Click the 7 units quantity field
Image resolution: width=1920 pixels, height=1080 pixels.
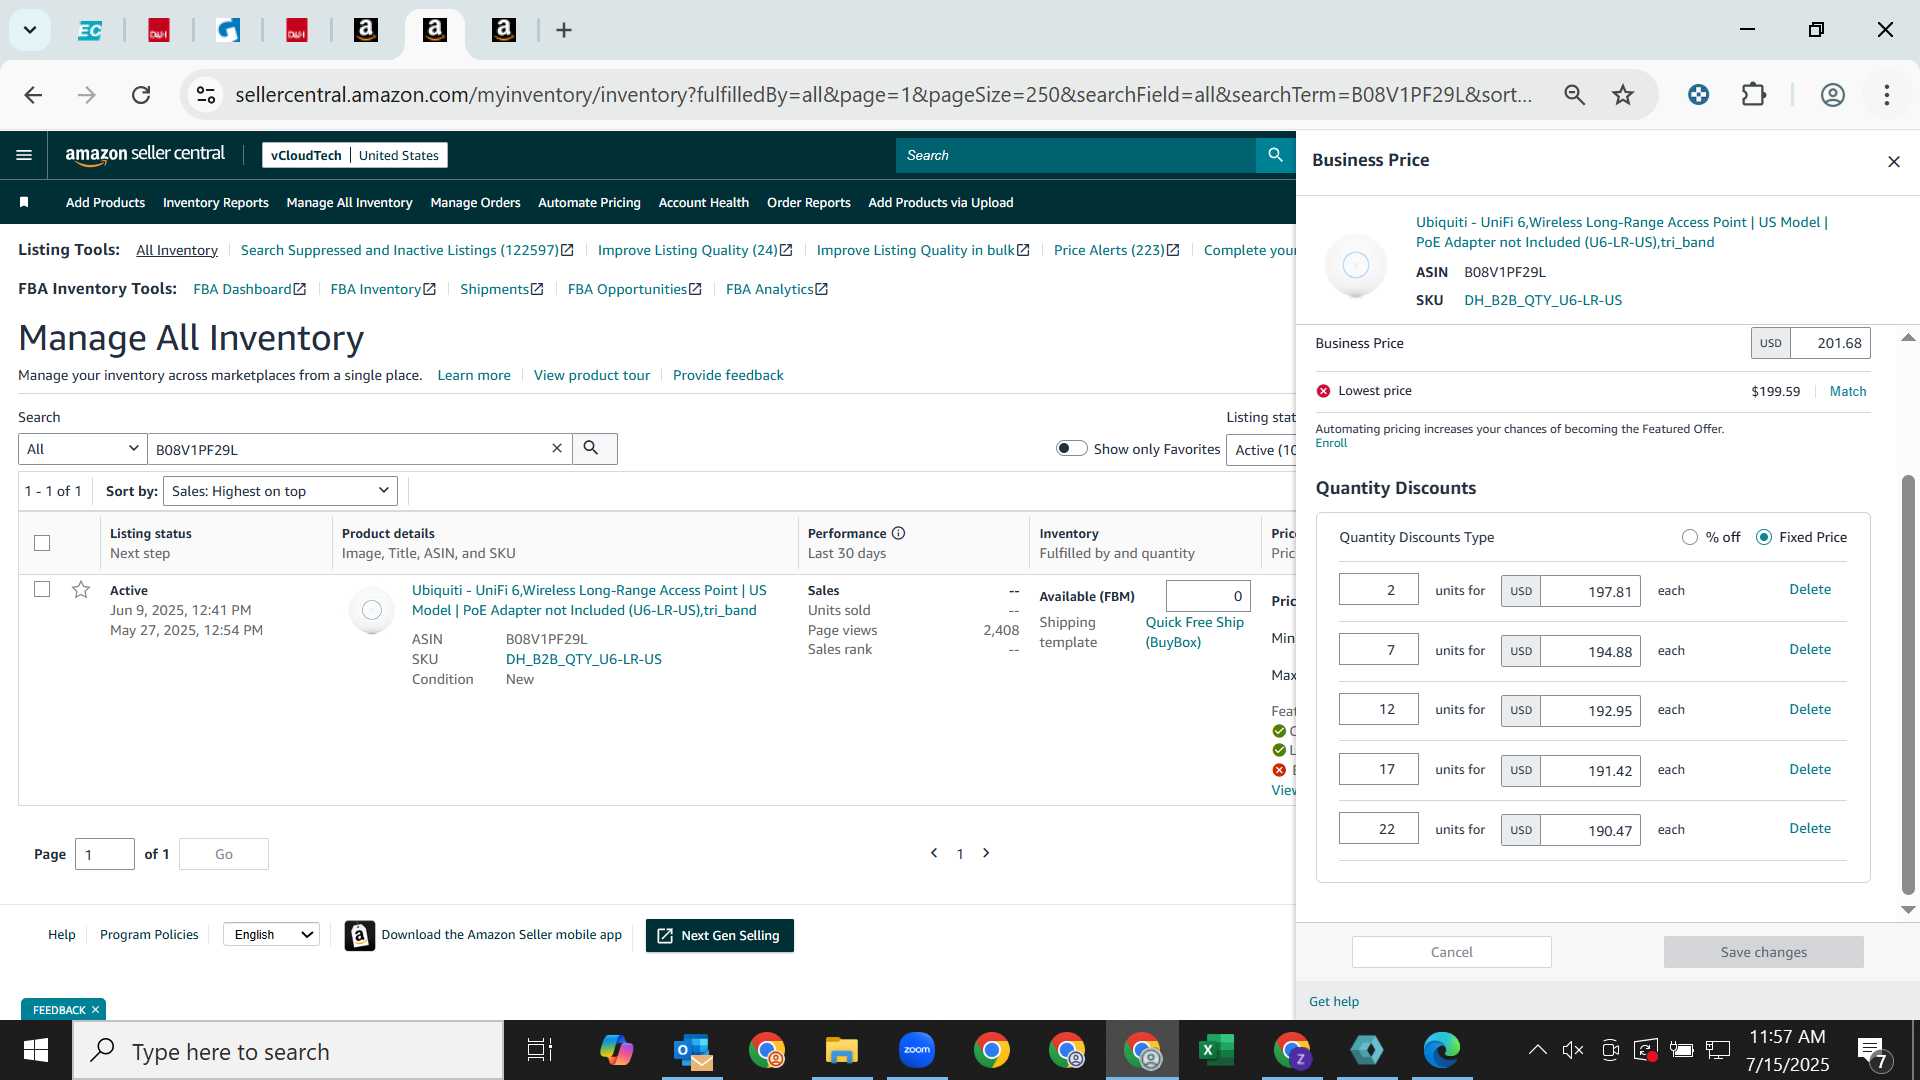click(1378, 649)
